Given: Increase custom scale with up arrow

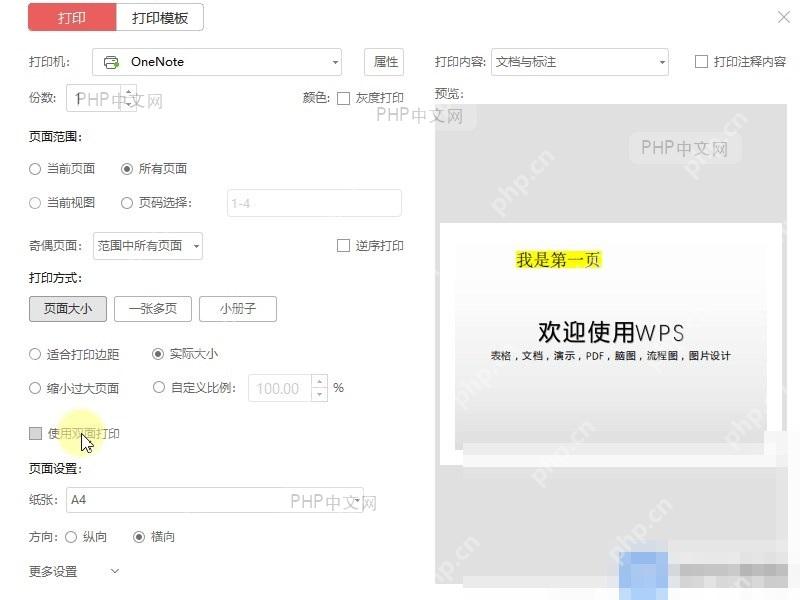Looking at the screenshot, I should coord(319,382).
